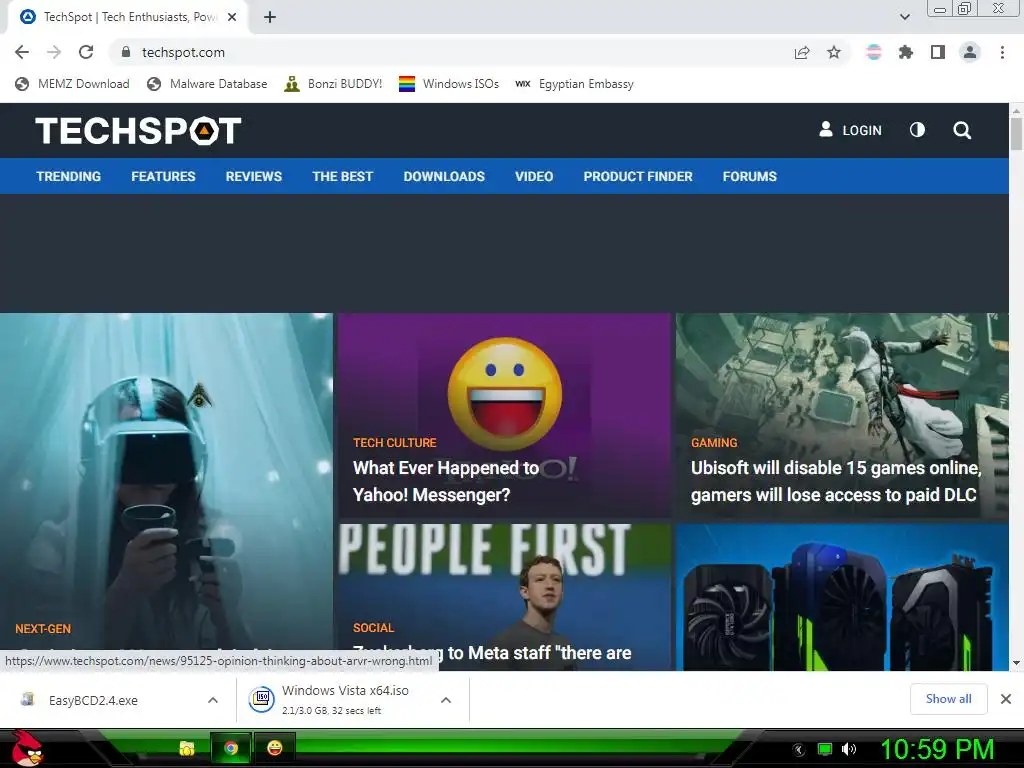The width and height of the screenshot is (1024, 768).
Task: Go to the FEATURES section
Action: point(163,176)
